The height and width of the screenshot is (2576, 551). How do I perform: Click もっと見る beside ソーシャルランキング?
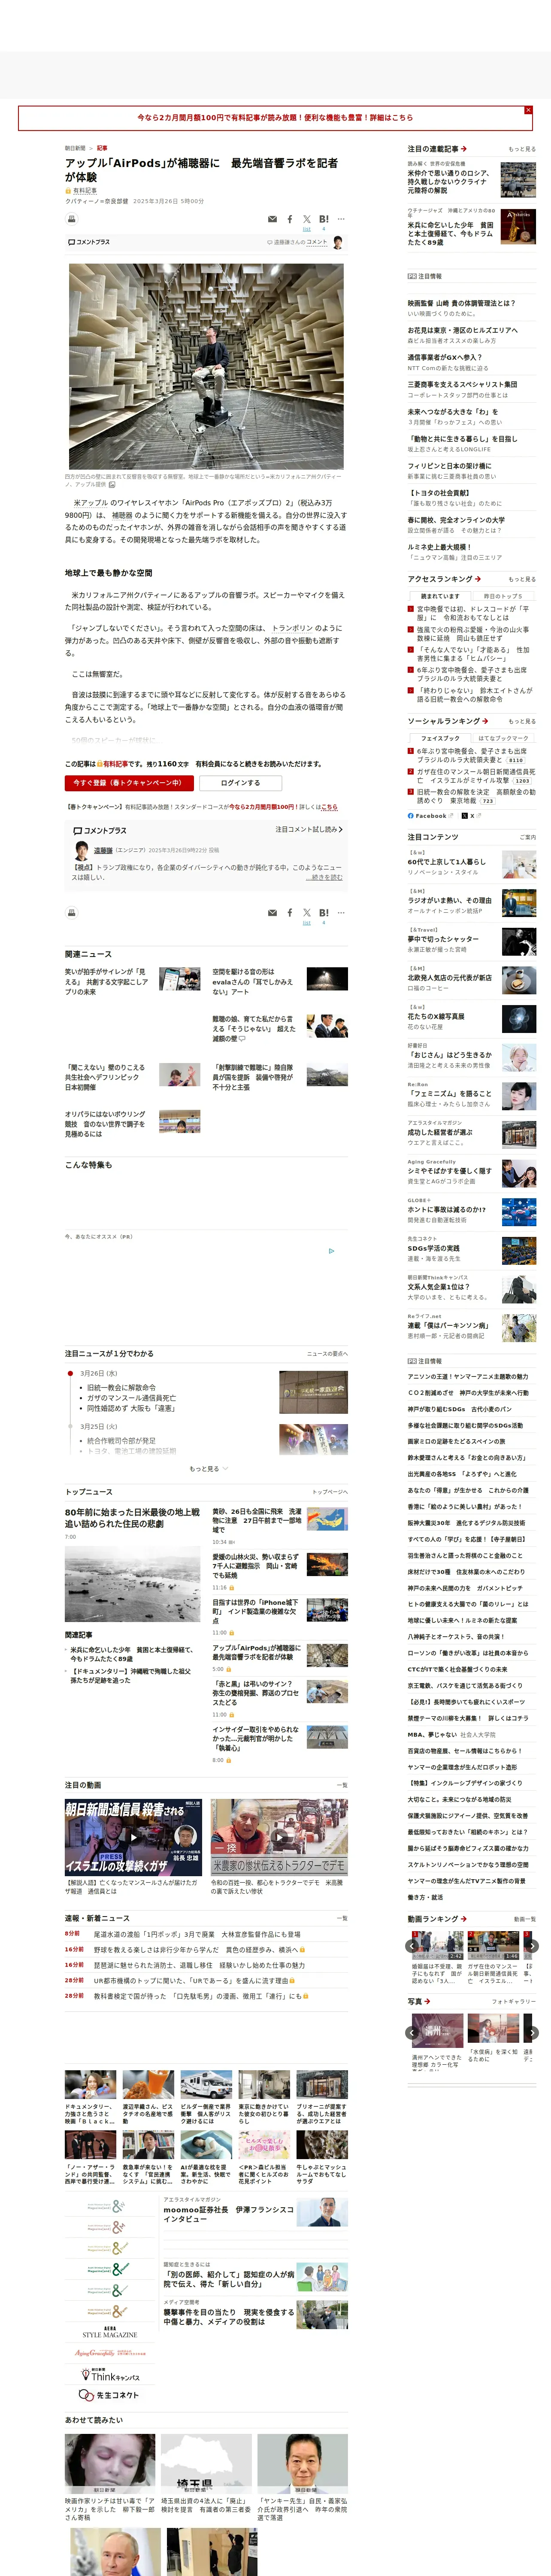pyautogui.click(x=521, y=721)
